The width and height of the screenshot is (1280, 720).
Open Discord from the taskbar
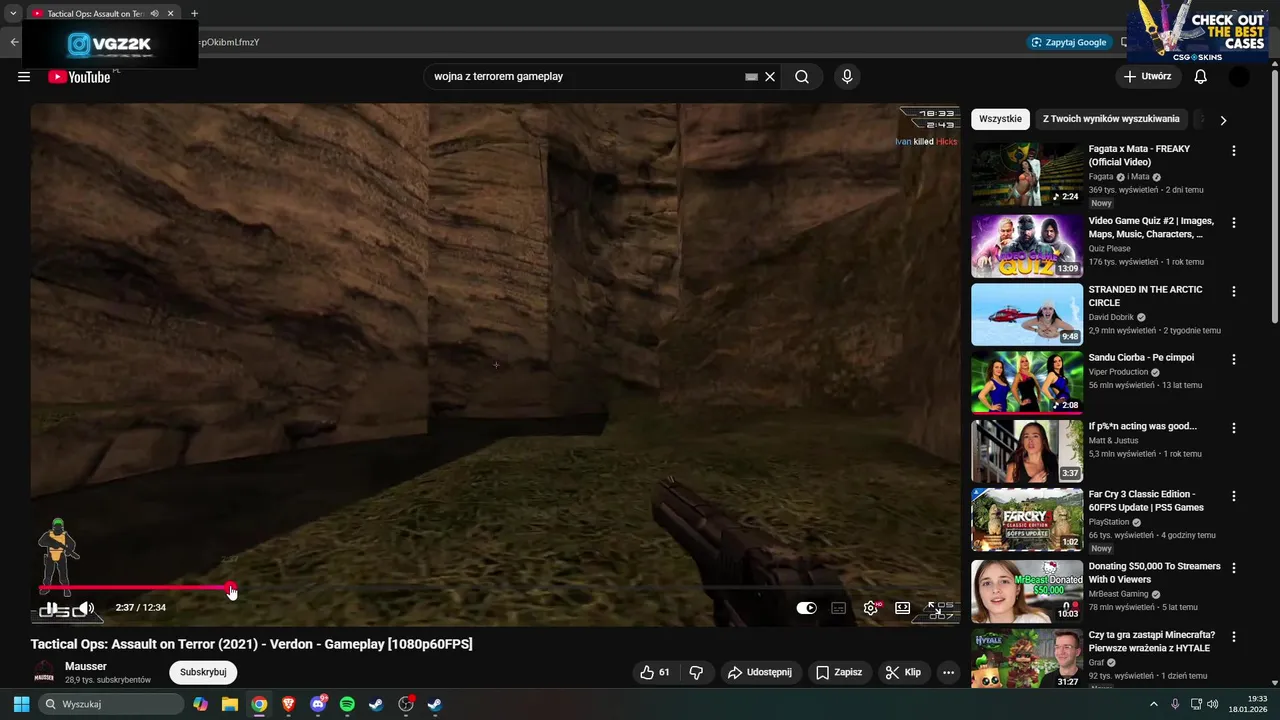pyautogui.click(x=318, y=704)
